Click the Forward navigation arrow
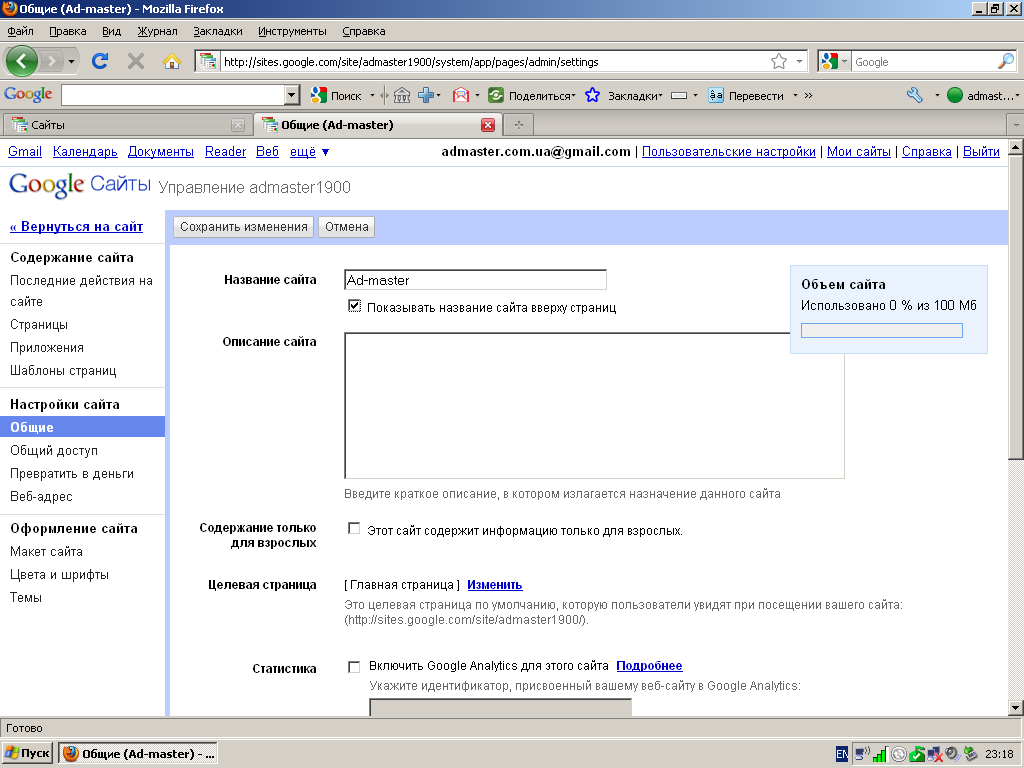 coord(52,61)
